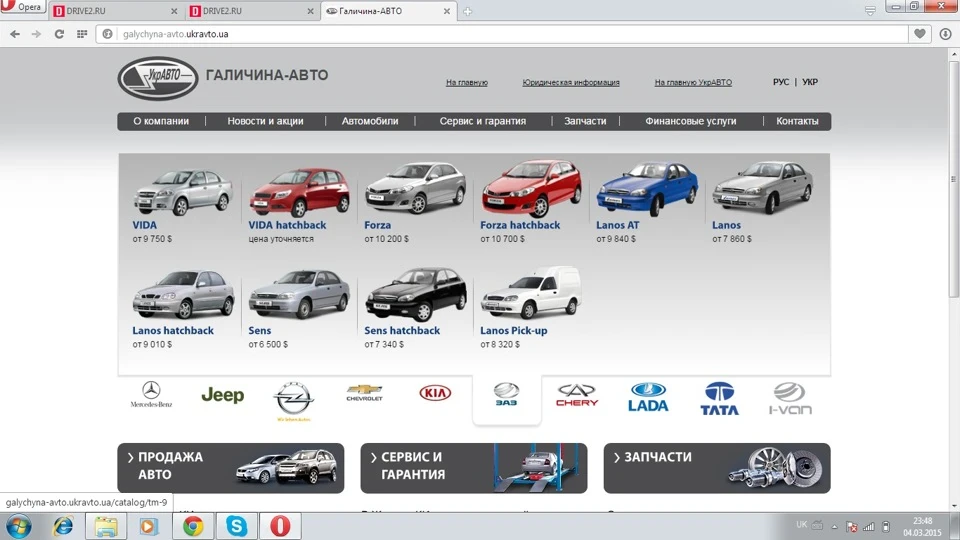
Task: Close the Галичина-АВТО tab
Action: [x=446, y=11]
